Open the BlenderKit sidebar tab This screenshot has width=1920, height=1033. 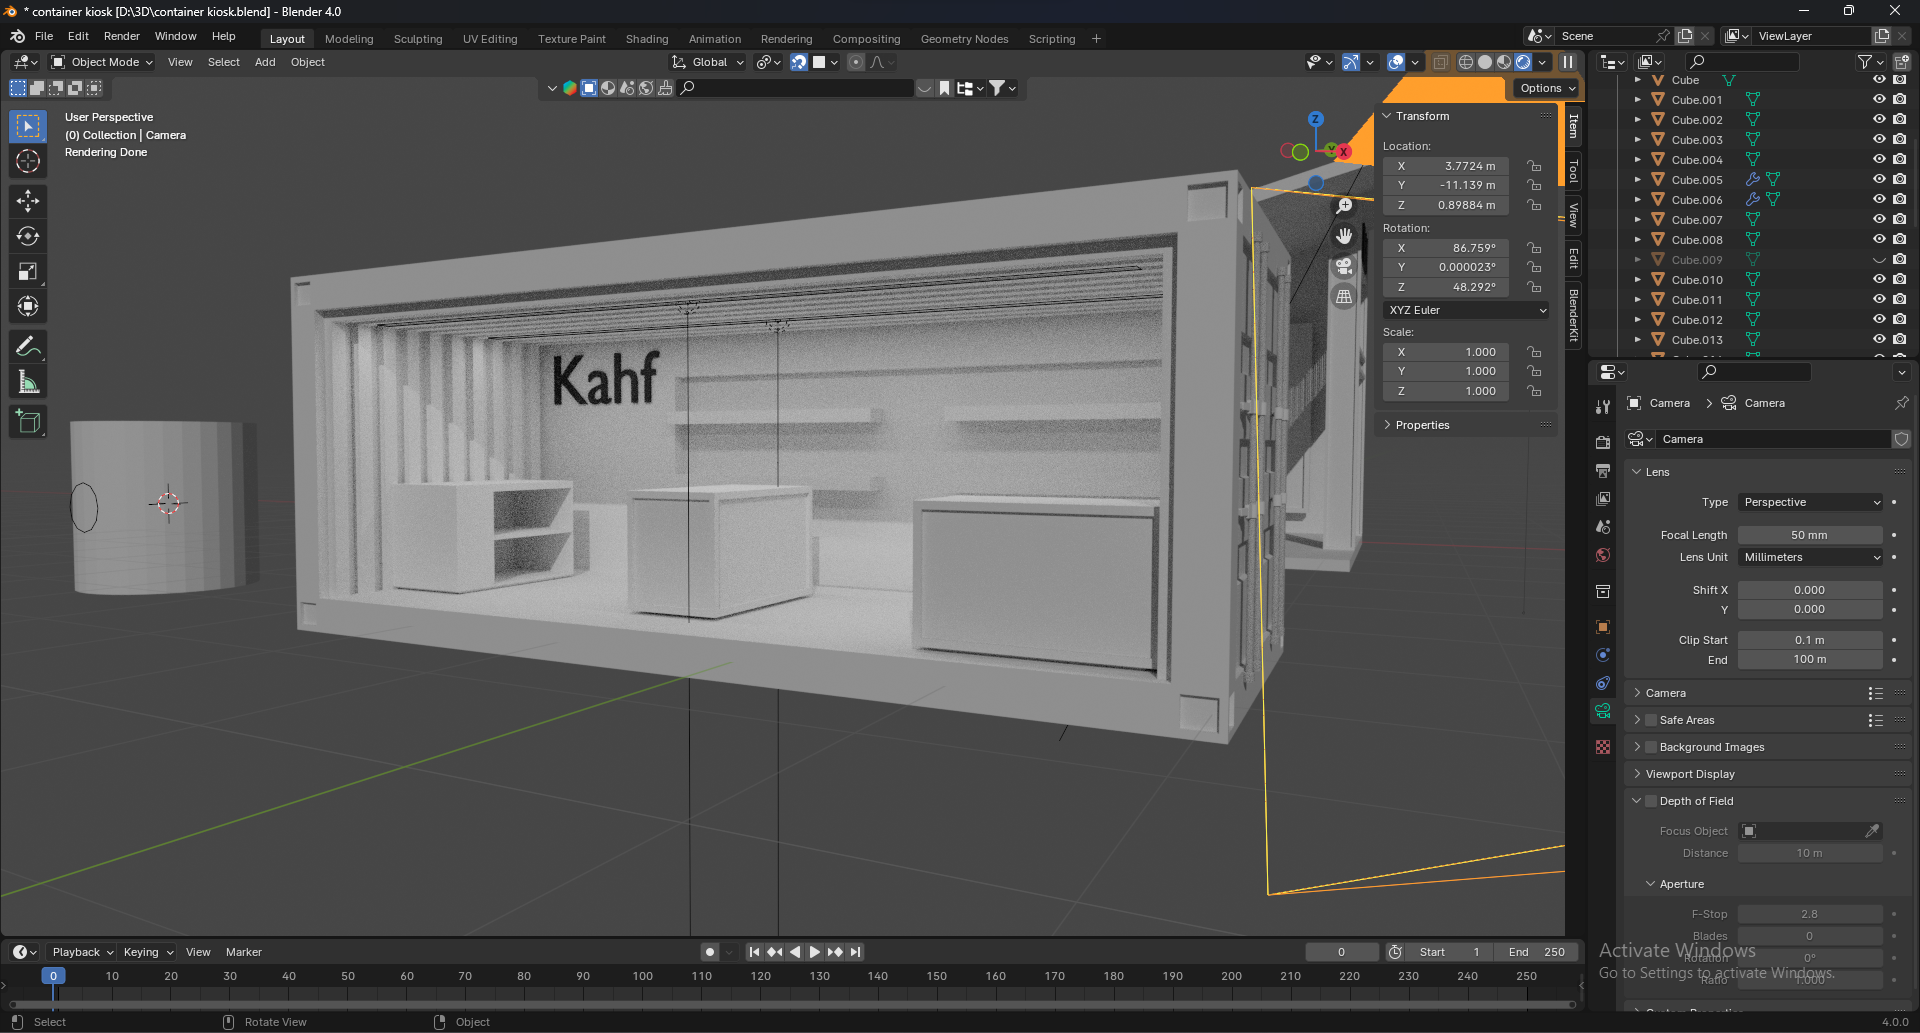(1573, 314)
